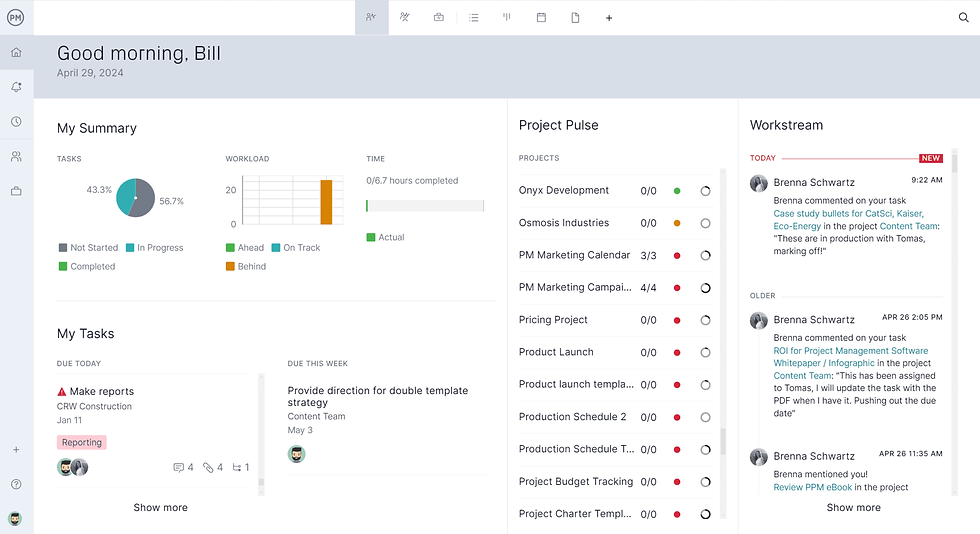This screenshot has width=980, height=534.
Task: Click the Onyx Development status circle
Action: (677, 190)
